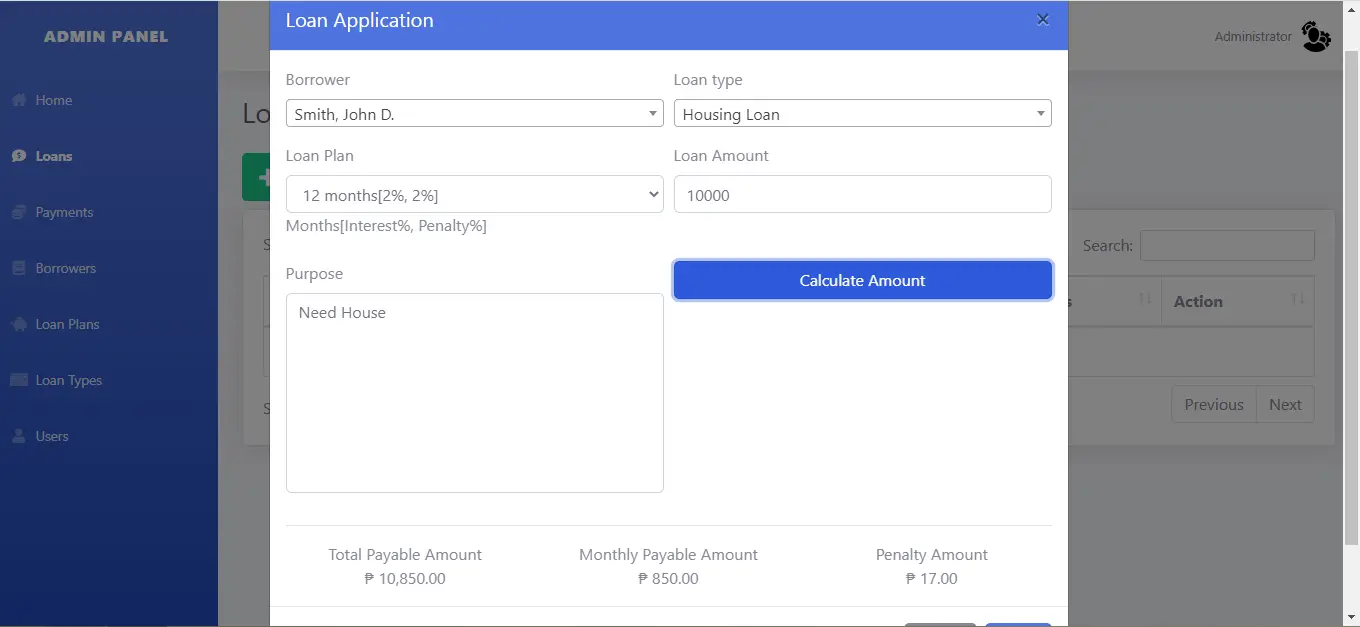Click the Loans money icon in sidebar
Image resolution: width=1360 pixels, height=627 pixels.
(x=18, y=156)
